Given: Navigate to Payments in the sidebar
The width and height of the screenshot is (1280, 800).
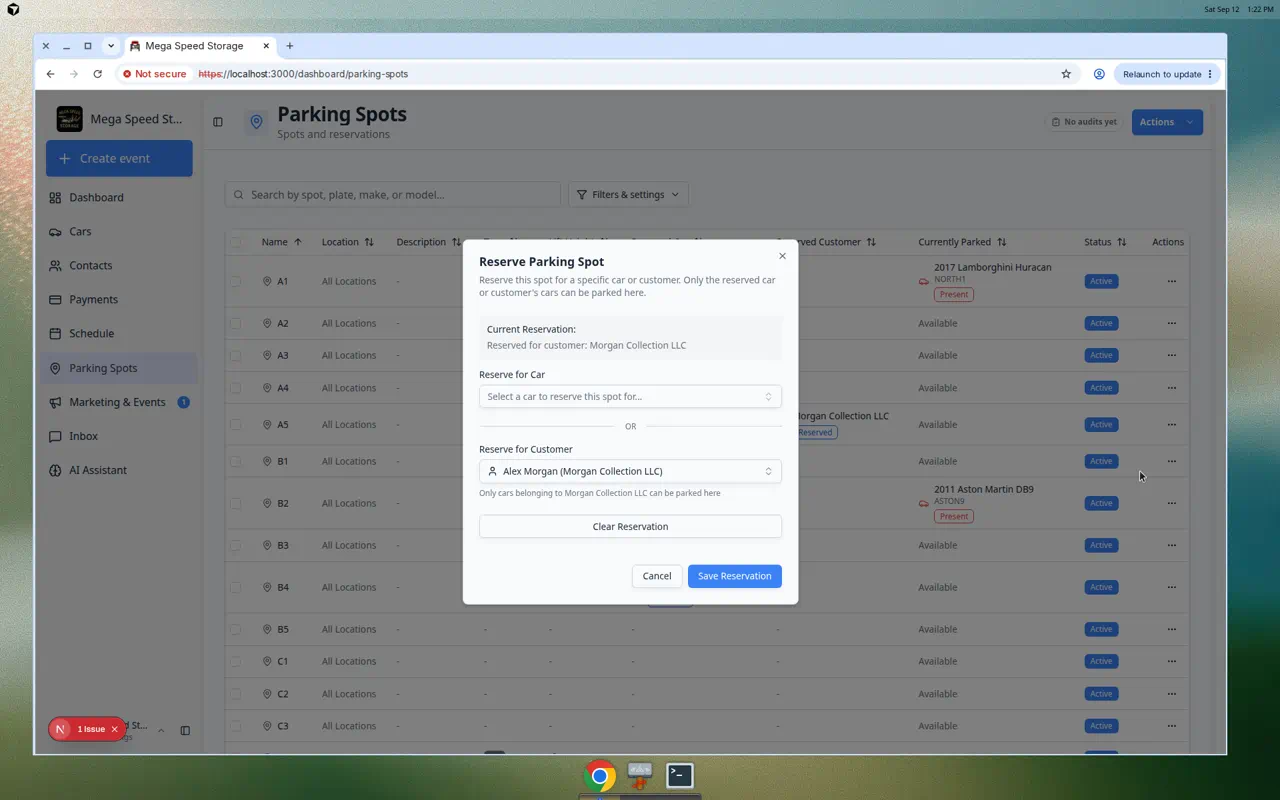Looking at the screenshot, I should [x=120, y=300].
